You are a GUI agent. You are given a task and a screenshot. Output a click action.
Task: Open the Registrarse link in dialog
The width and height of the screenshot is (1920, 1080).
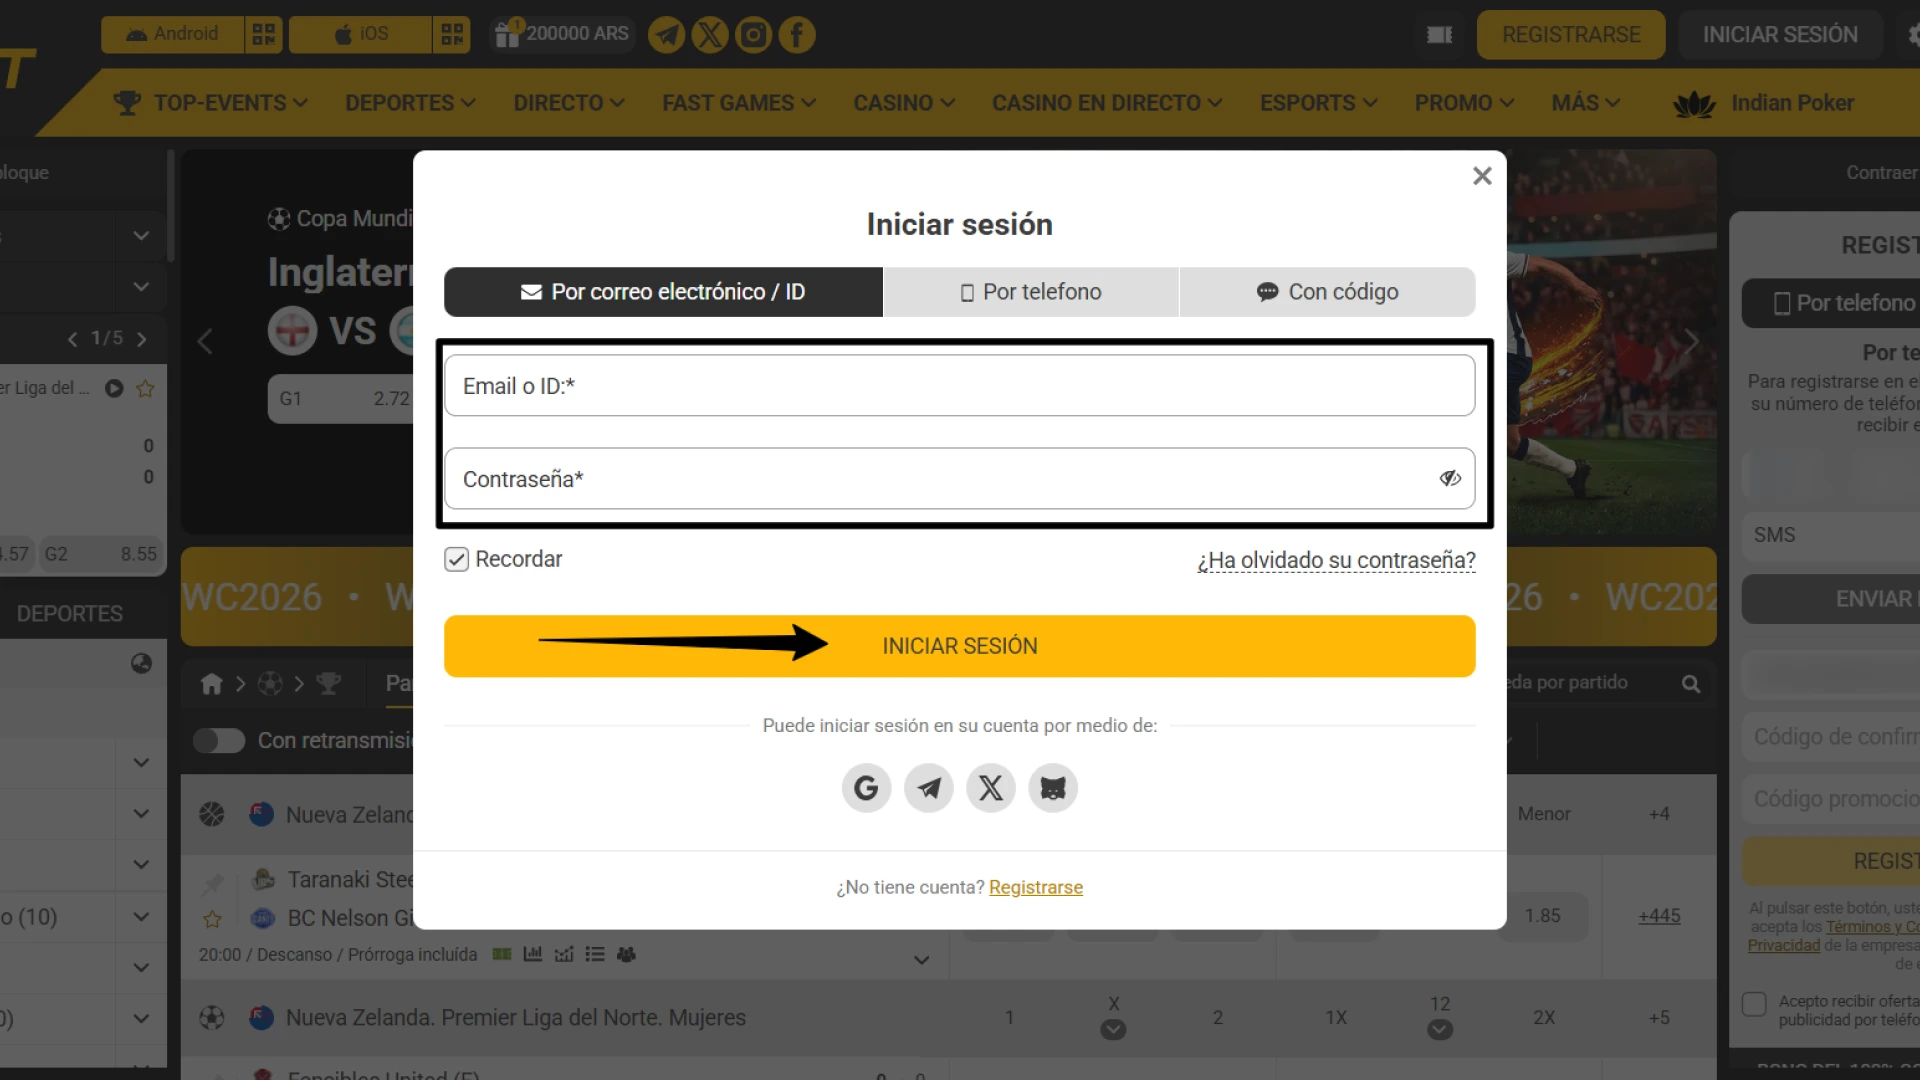(1036, 888)
